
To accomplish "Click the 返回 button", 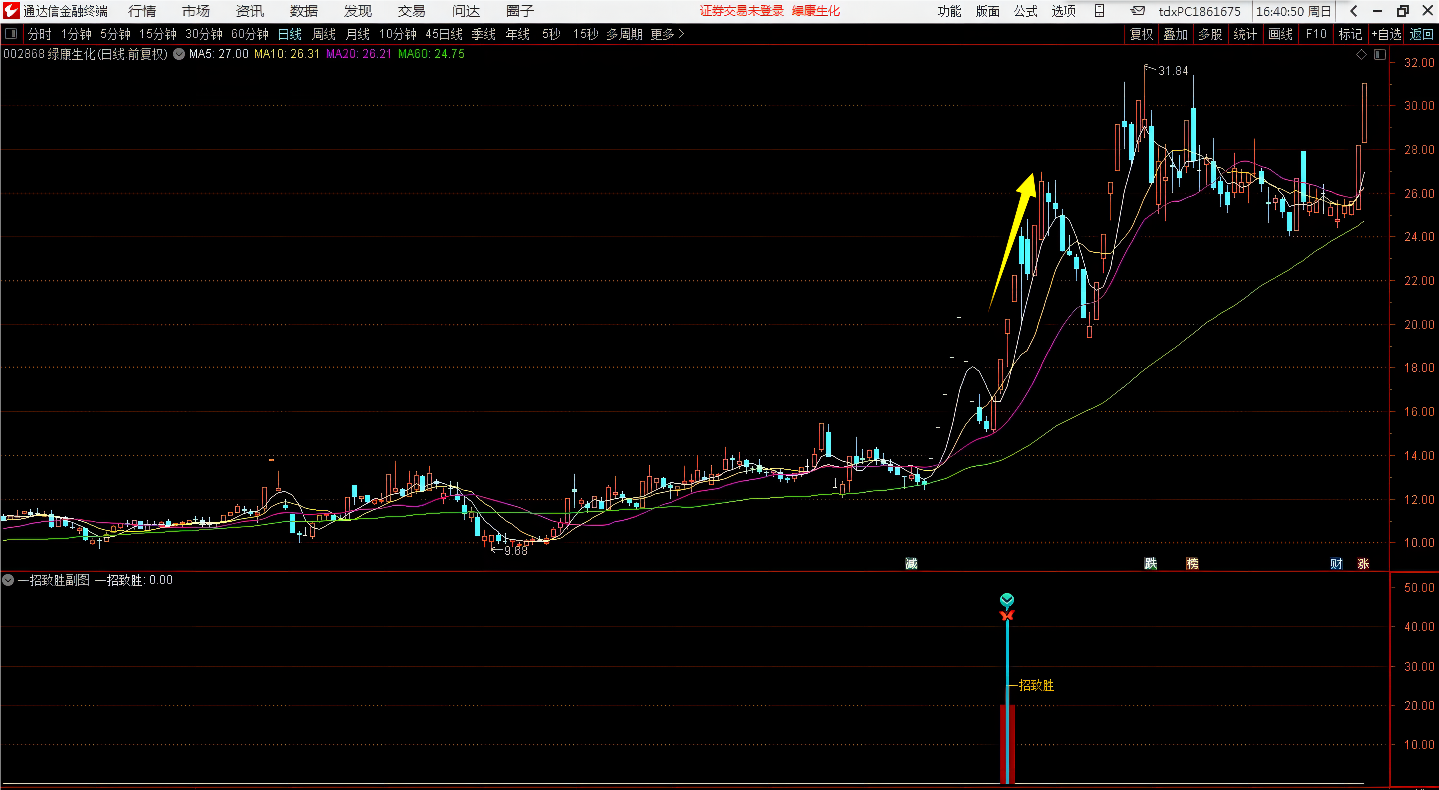I will [1421, 34].
